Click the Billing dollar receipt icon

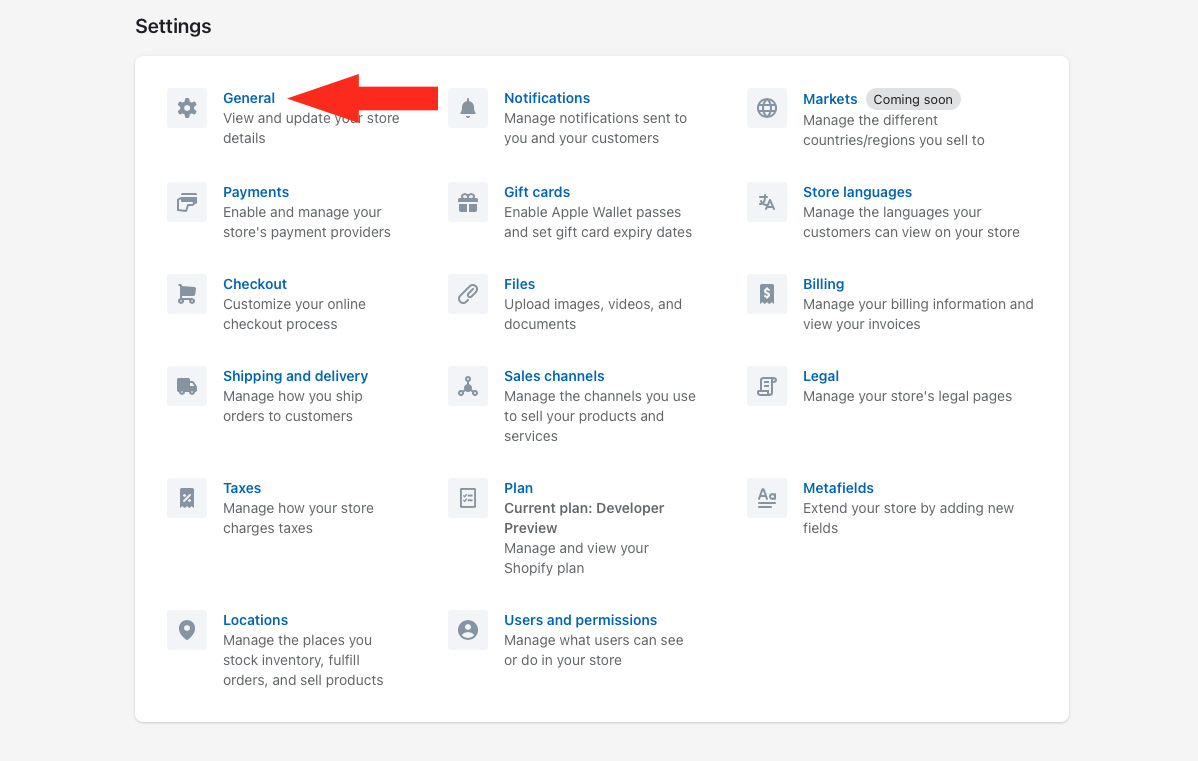[x=767, y=294]
